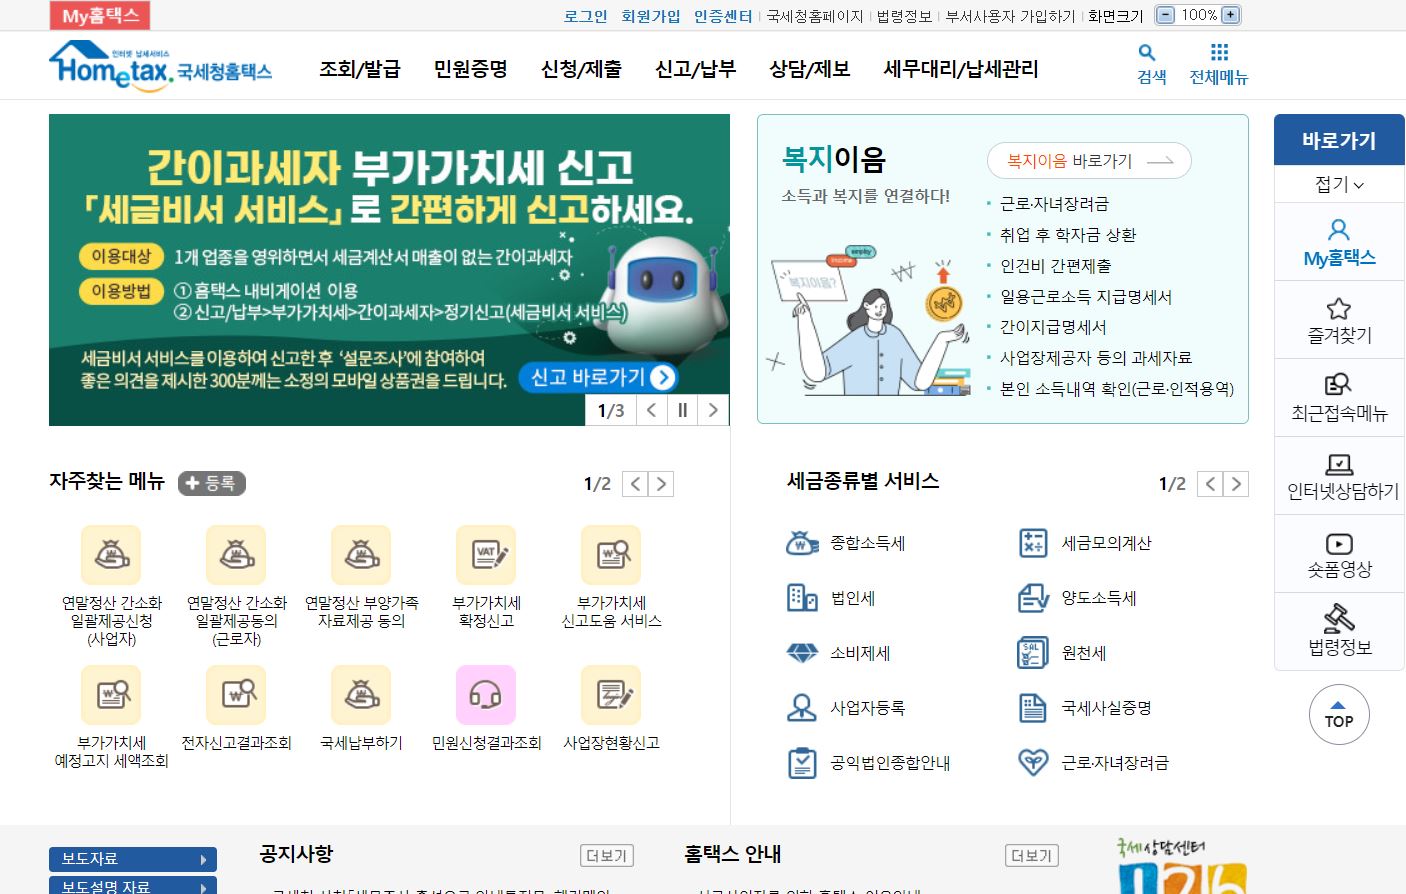Open 법령정보 gavel icon
1406x894 pixels.
point(1339,618)
